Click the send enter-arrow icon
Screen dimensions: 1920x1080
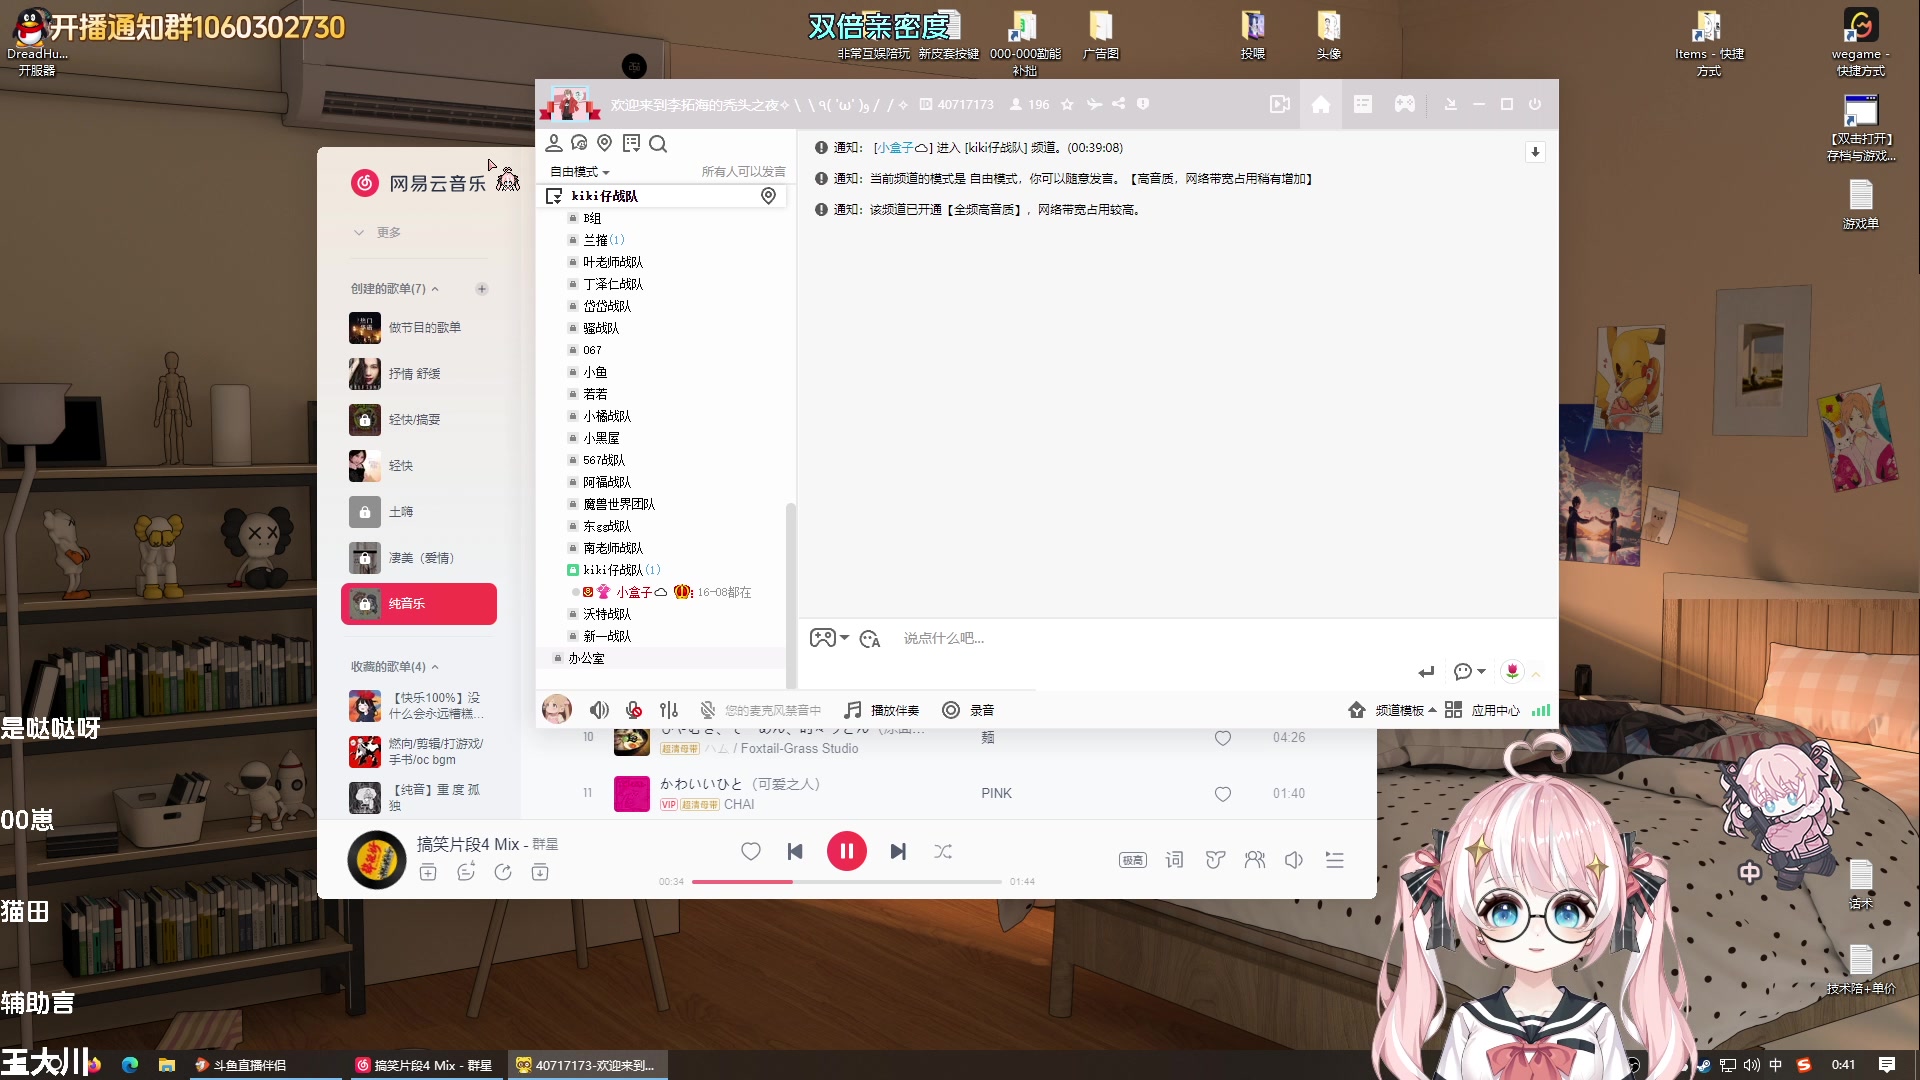[1427, 672]
